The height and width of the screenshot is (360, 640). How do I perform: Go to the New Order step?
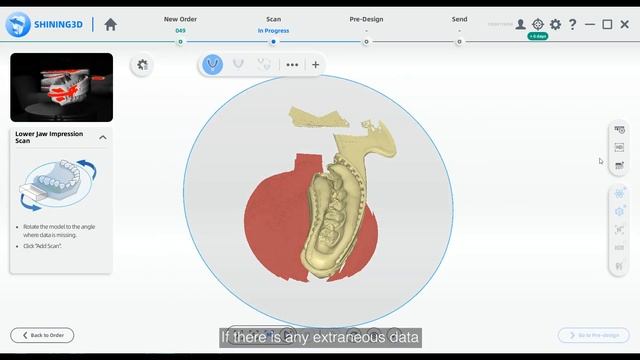point(180,19)
